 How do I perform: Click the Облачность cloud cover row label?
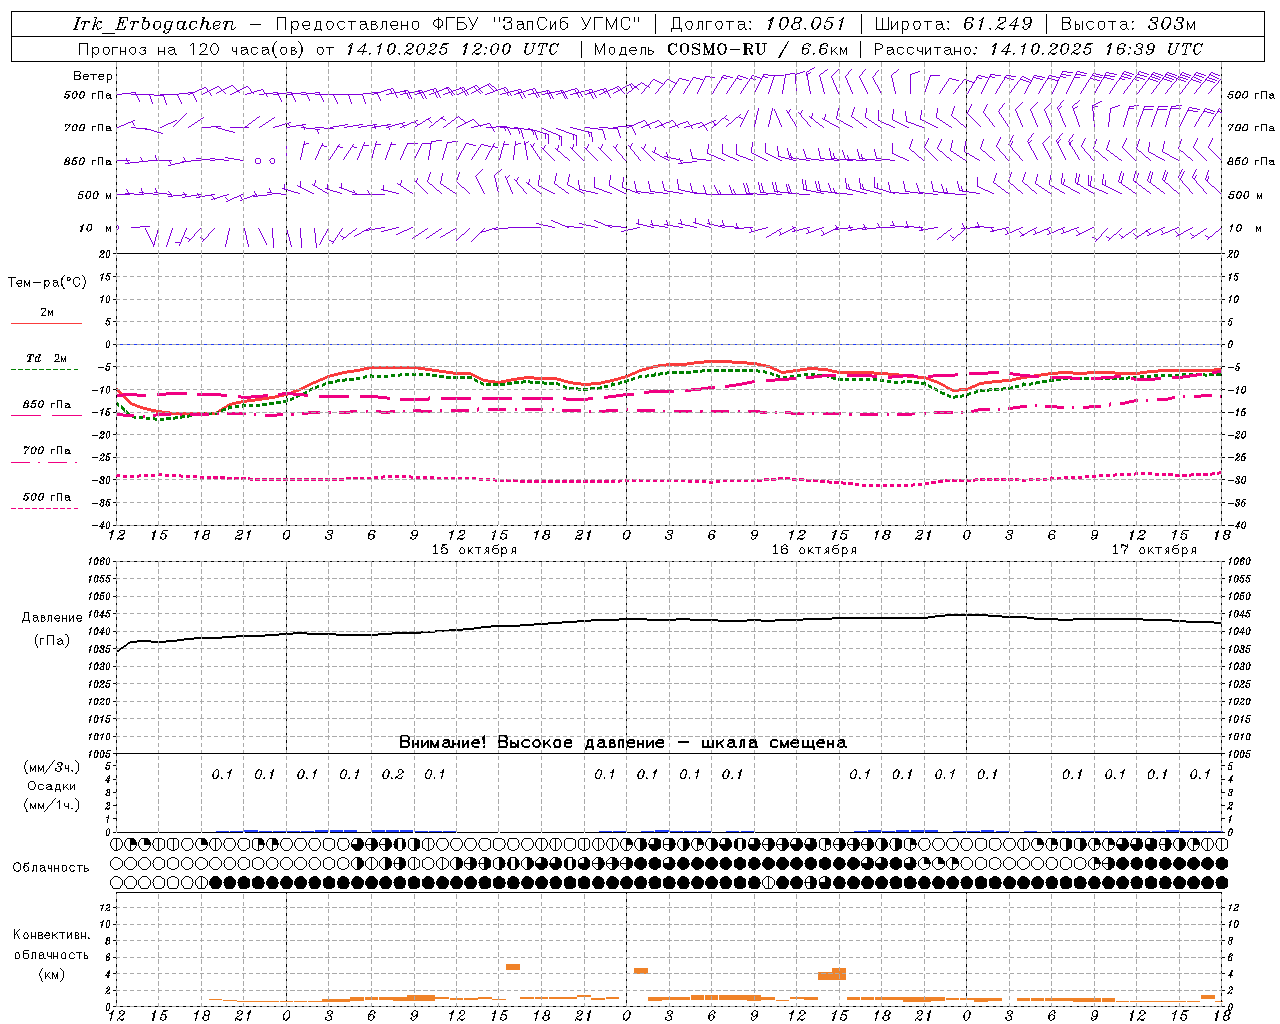[x=51, y=867]
